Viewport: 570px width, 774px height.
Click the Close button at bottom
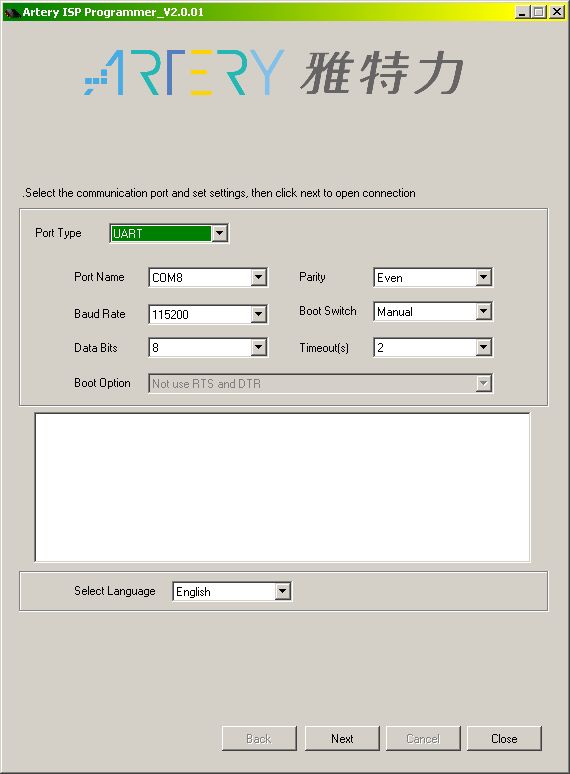click(x=504, y=738)
